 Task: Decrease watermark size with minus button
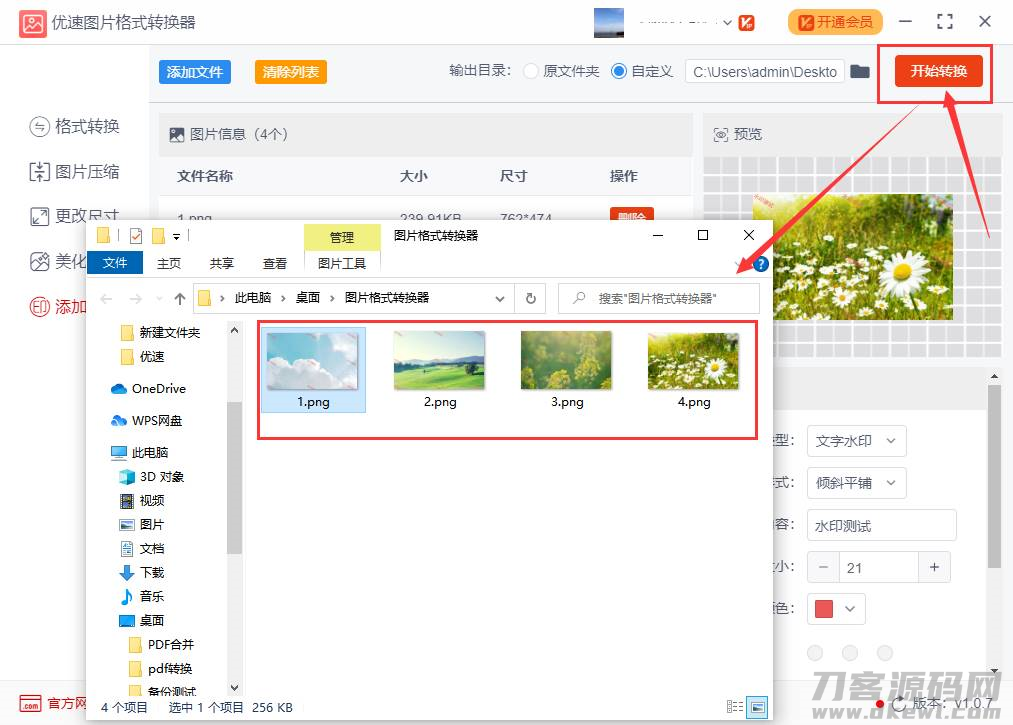tap(823, 567)
